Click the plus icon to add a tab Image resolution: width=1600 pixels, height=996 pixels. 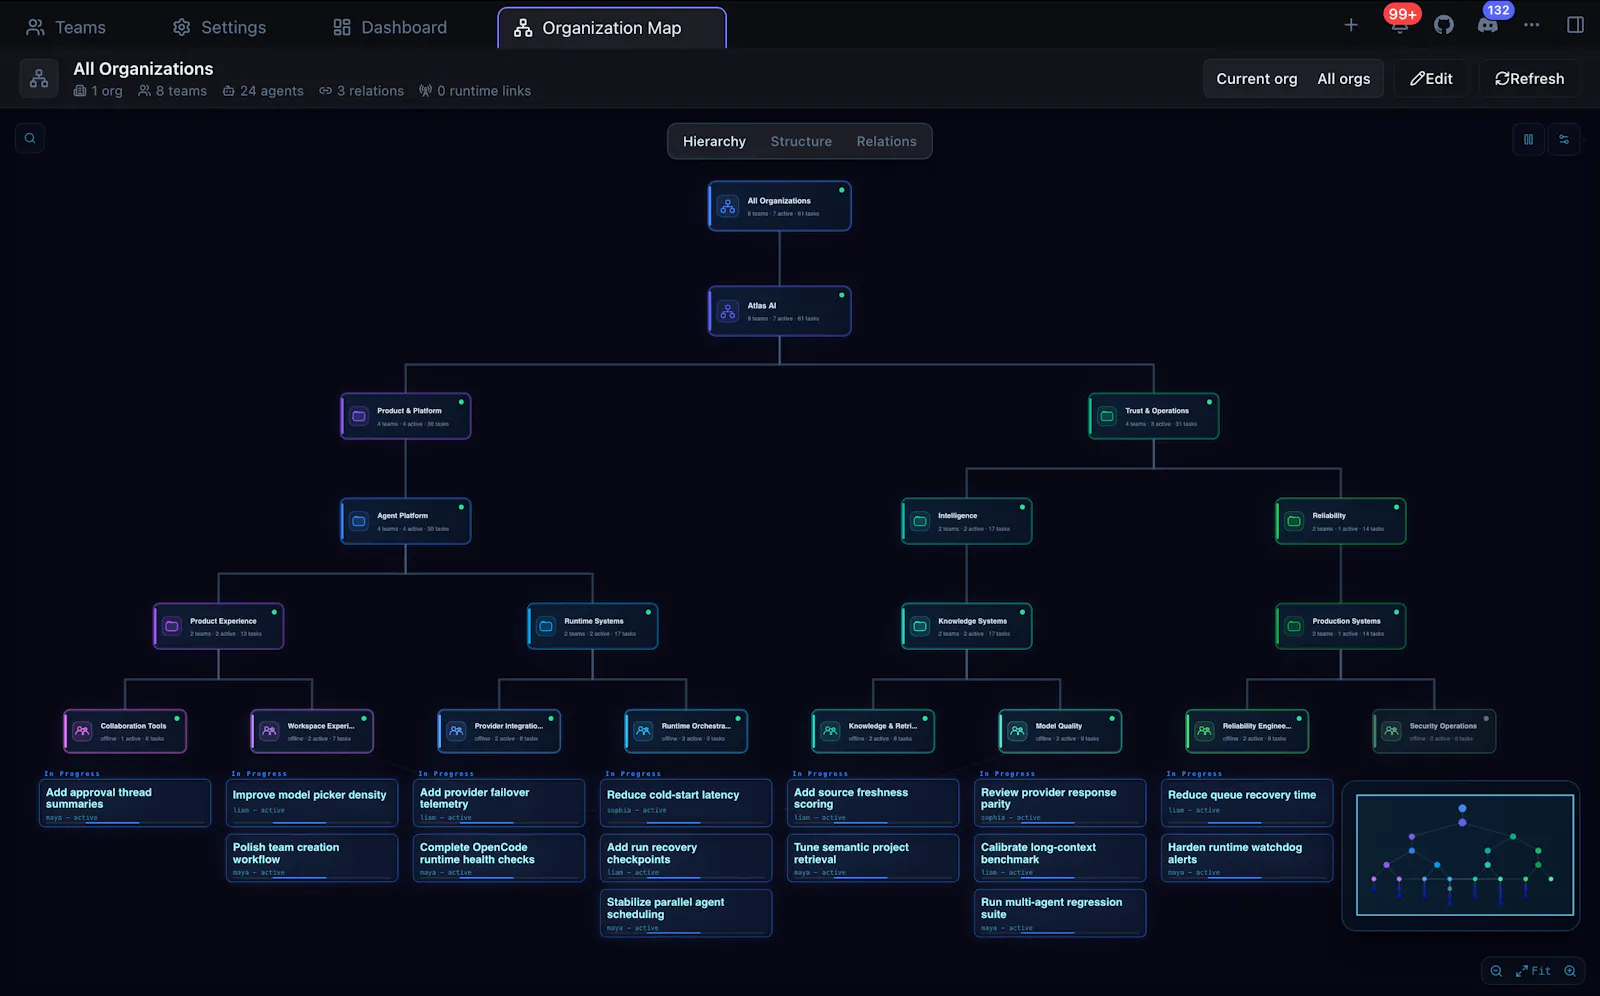[x=1351, y=25]
